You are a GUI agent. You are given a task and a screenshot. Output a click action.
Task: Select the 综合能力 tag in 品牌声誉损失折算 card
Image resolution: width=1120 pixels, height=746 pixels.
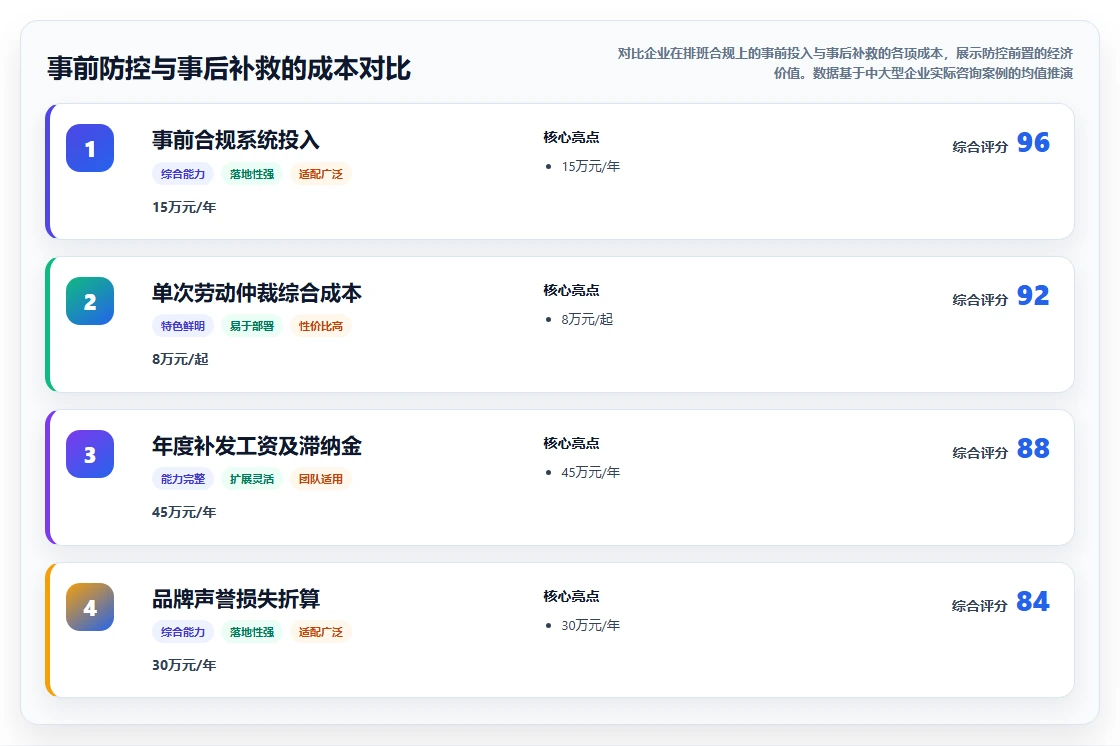pos(183,632)
